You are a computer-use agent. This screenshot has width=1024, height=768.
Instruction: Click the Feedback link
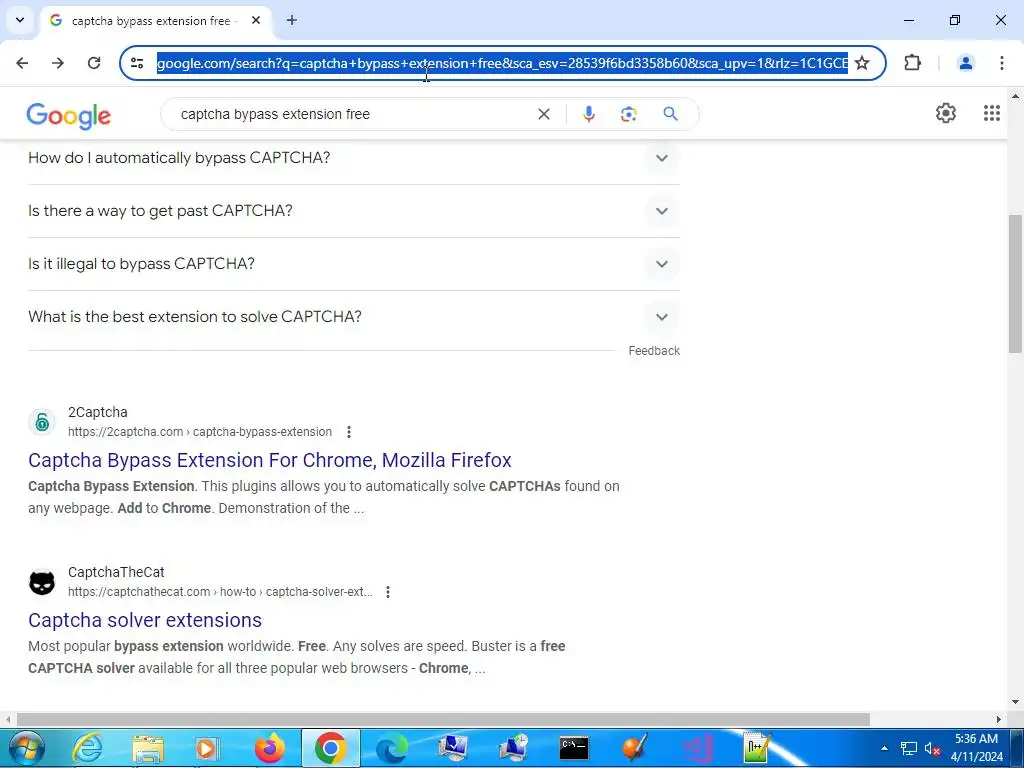(654, 351)
